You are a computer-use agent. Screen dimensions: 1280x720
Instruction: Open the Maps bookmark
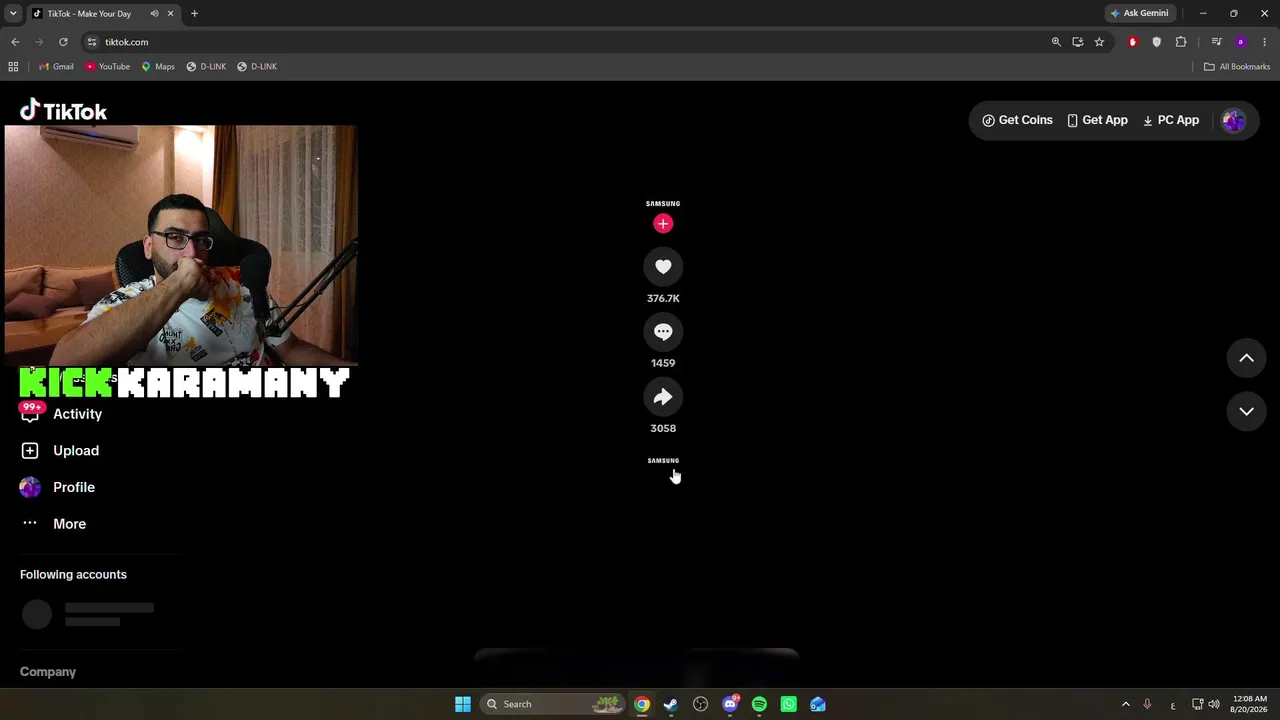coord(158,66)
